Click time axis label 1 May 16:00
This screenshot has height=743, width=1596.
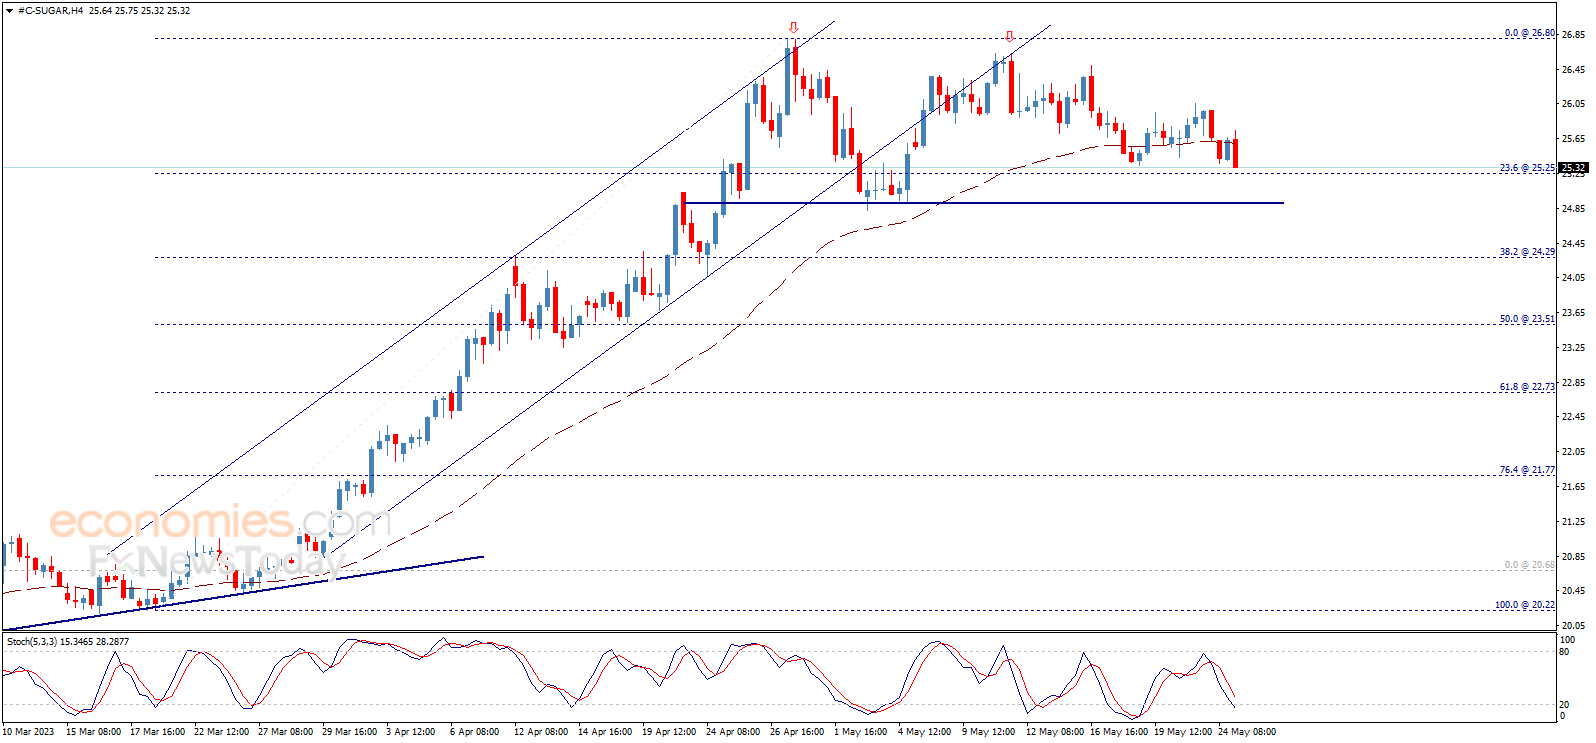tap(860, 732)
